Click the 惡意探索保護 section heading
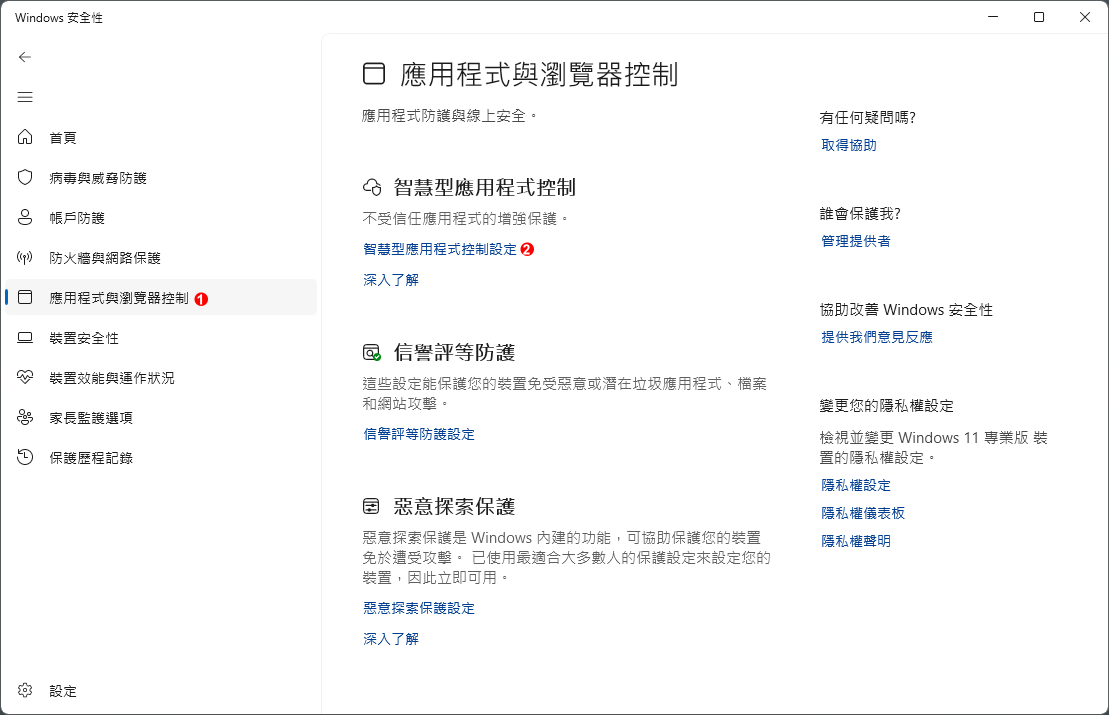The image size is (1109, 715). [454, 506]
